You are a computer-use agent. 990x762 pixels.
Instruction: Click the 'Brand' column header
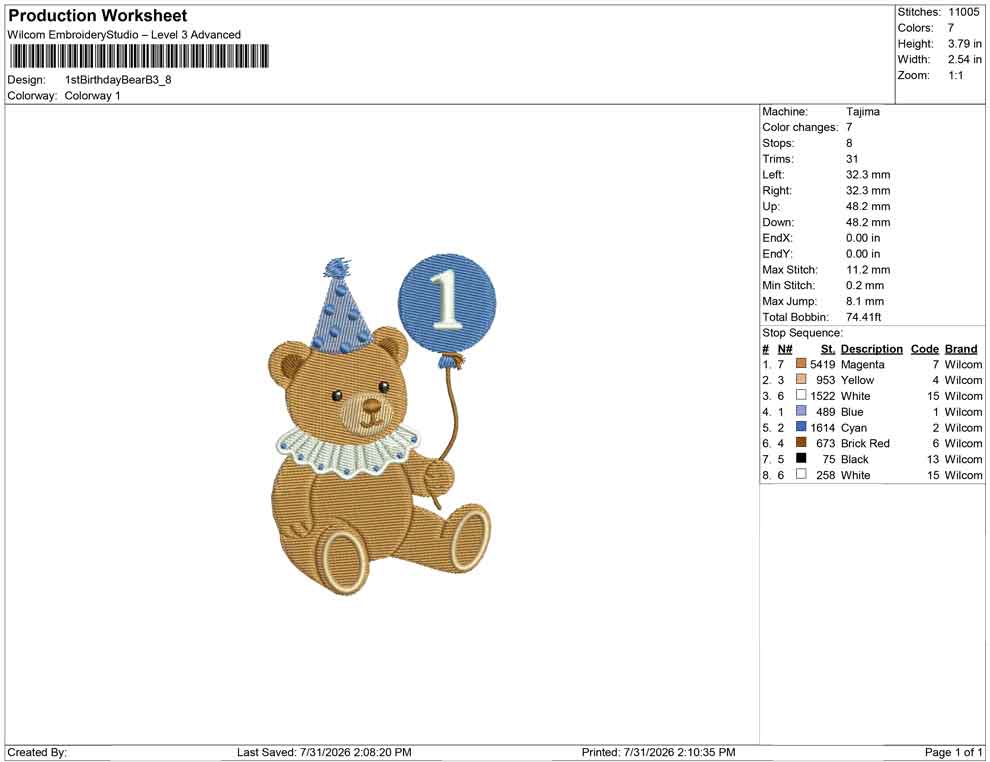pyautogui.click(x=961, y=349)
